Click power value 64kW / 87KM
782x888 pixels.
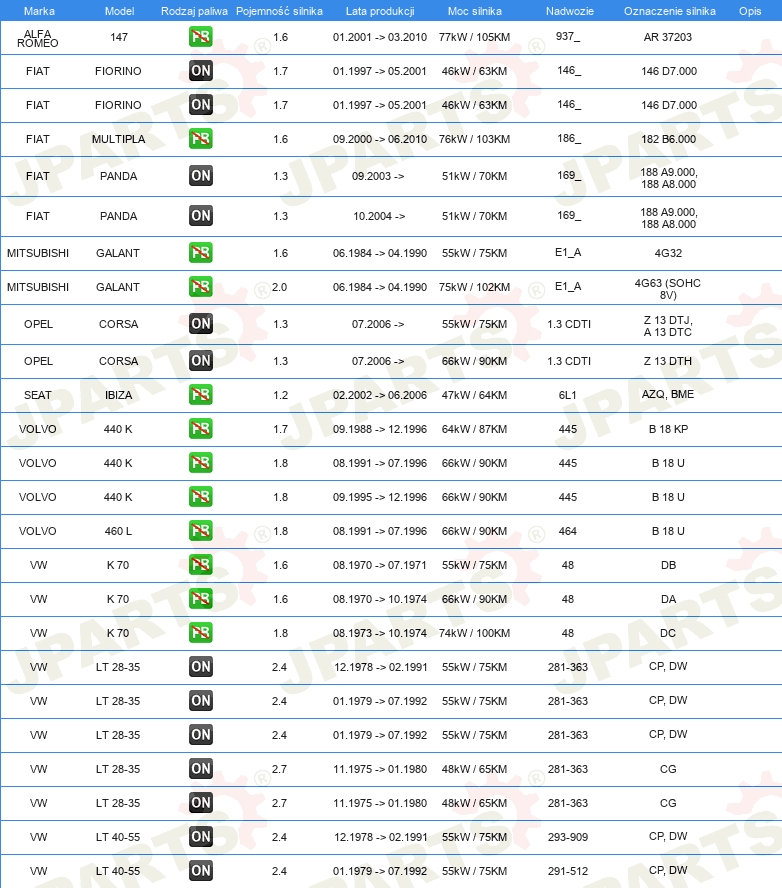(x=475, y=429)
